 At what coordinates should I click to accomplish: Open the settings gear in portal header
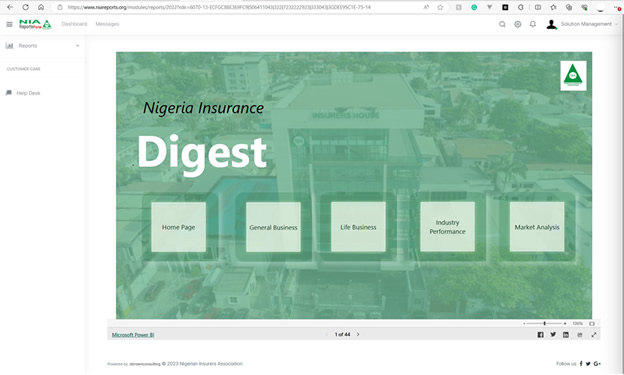tap(517, 24)
